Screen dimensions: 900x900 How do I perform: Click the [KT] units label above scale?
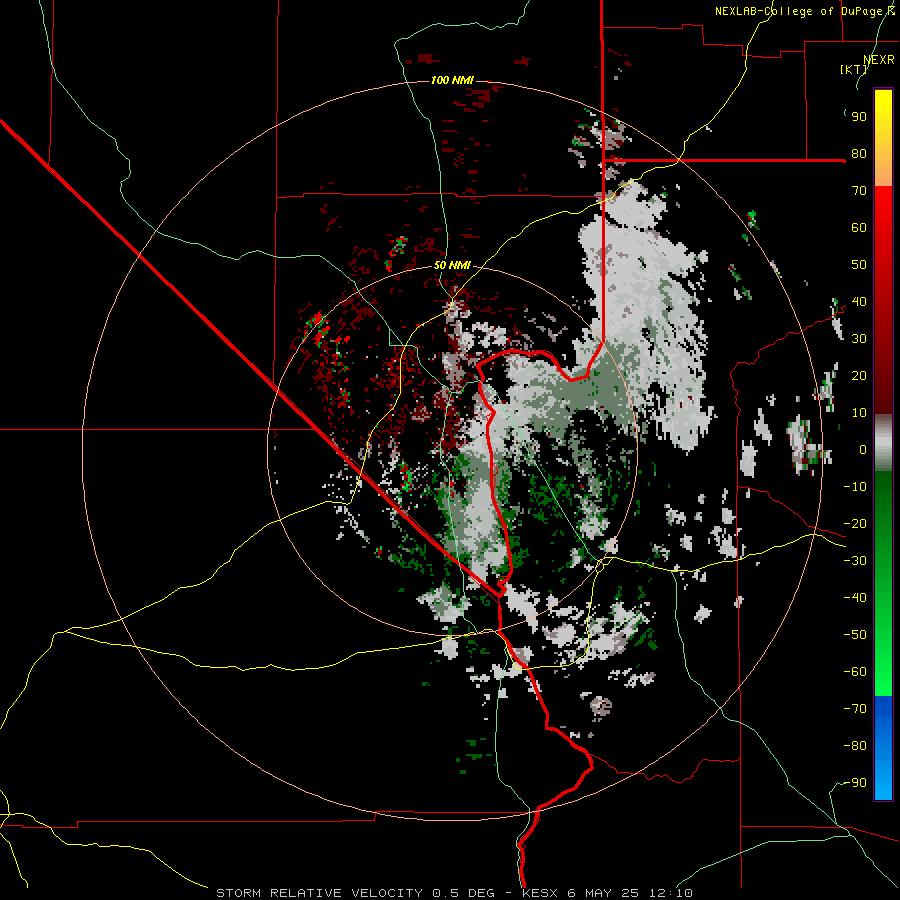(854, 69)
